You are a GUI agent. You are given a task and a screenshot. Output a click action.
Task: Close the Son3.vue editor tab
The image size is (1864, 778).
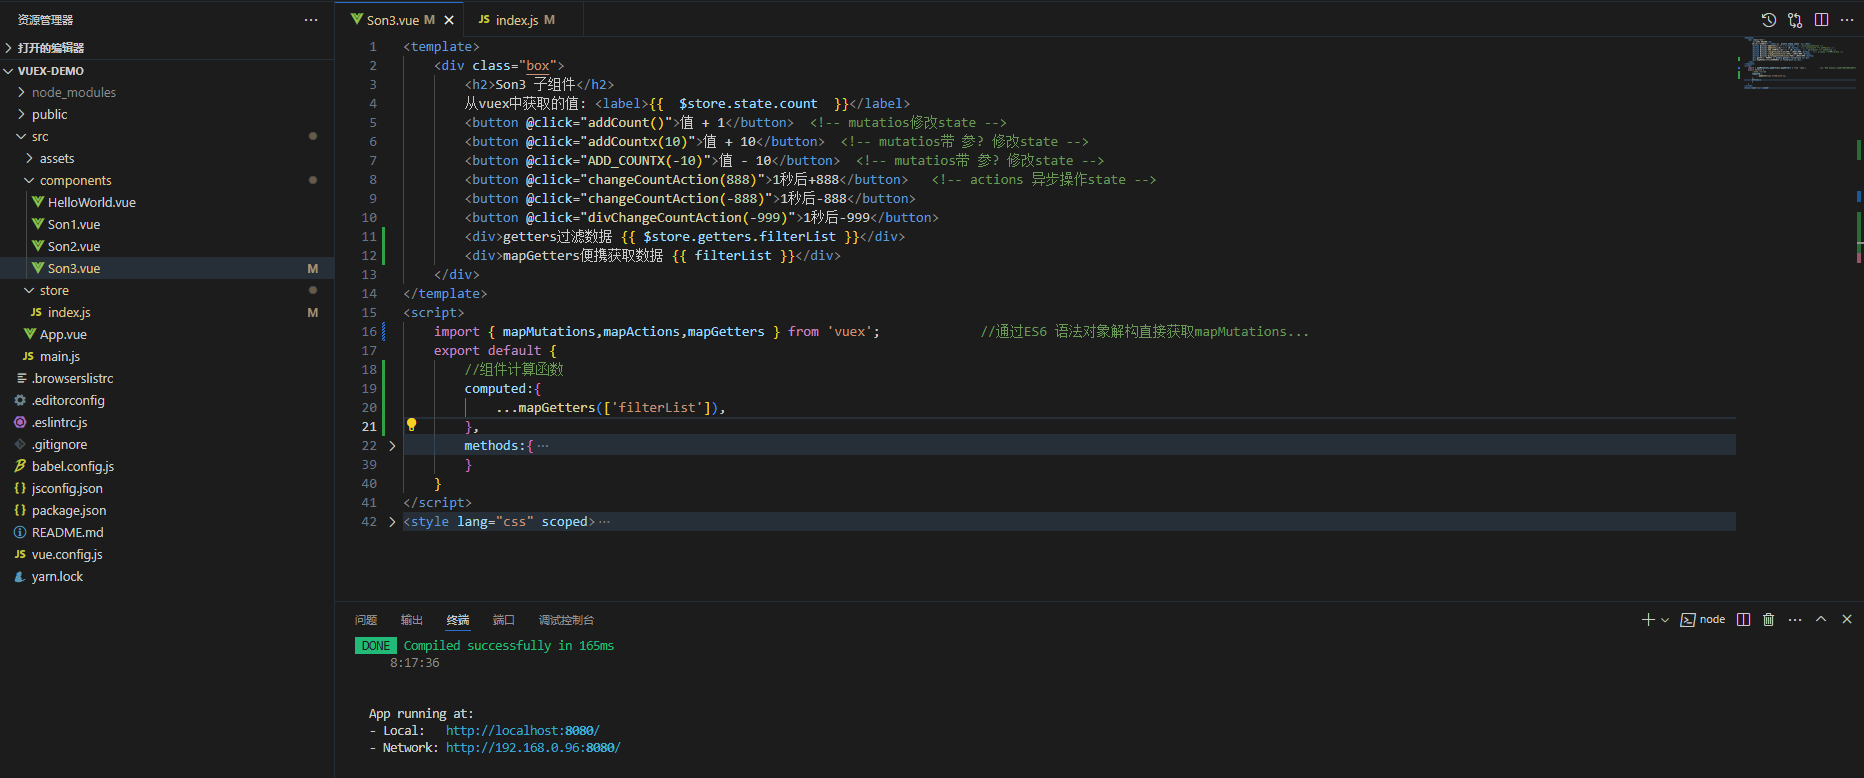[x=449, y=20]
